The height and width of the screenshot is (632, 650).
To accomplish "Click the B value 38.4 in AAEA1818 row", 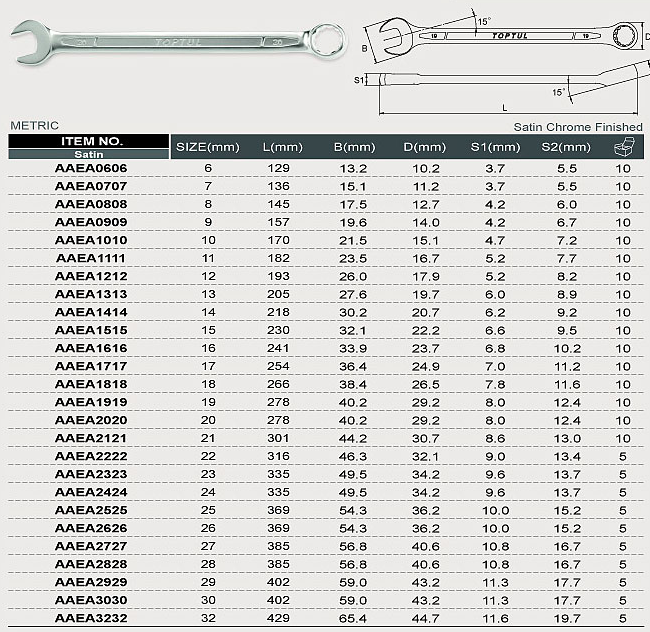I will pyautogui.click(x=353, y=385).
